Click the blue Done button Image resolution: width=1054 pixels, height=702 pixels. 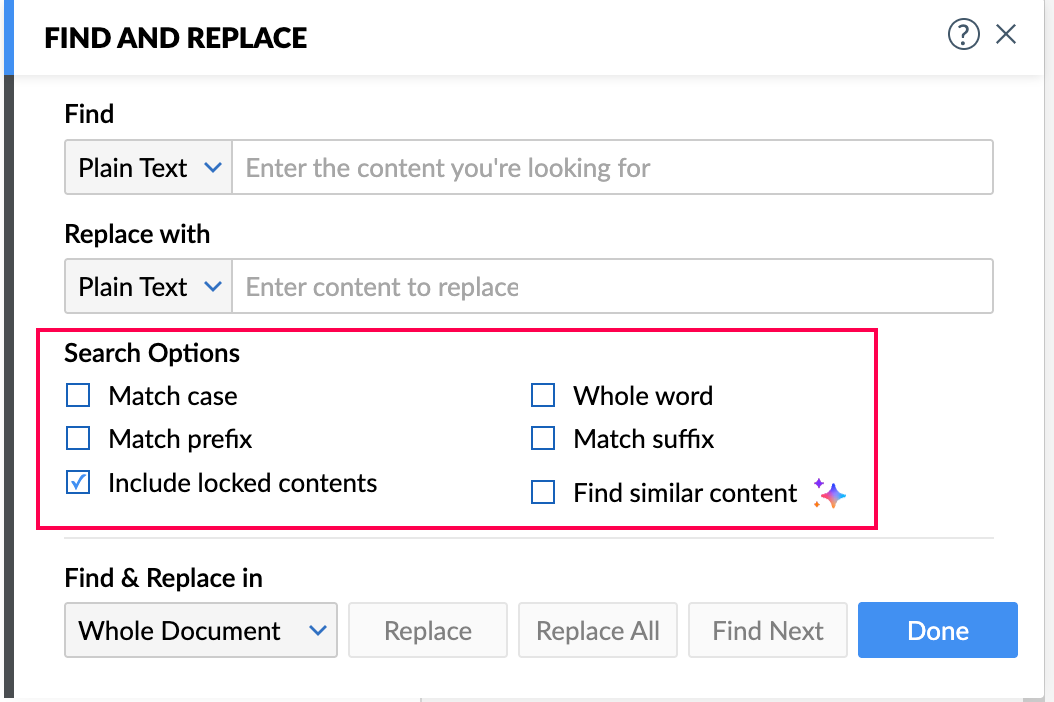pos(937,631)
